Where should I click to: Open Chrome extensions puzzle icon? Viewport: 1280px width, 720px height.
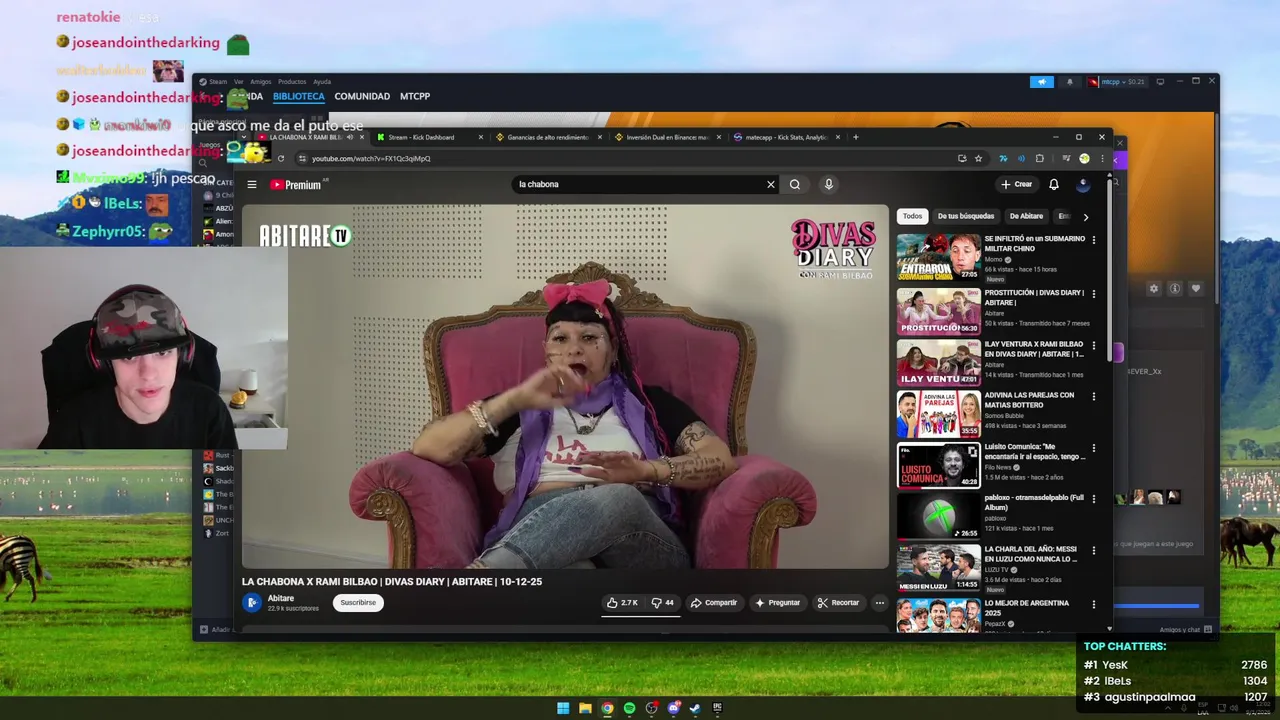tap(1040, 158)
